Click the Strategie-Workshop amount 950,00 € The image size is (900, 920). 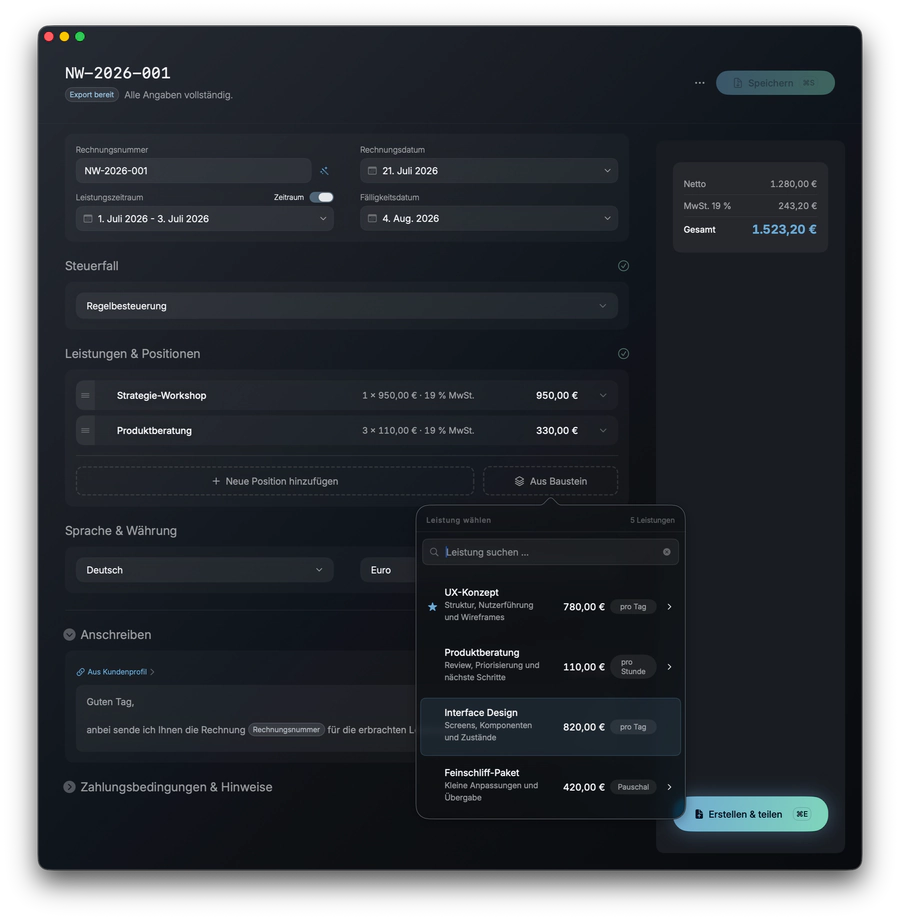point(556,395)
